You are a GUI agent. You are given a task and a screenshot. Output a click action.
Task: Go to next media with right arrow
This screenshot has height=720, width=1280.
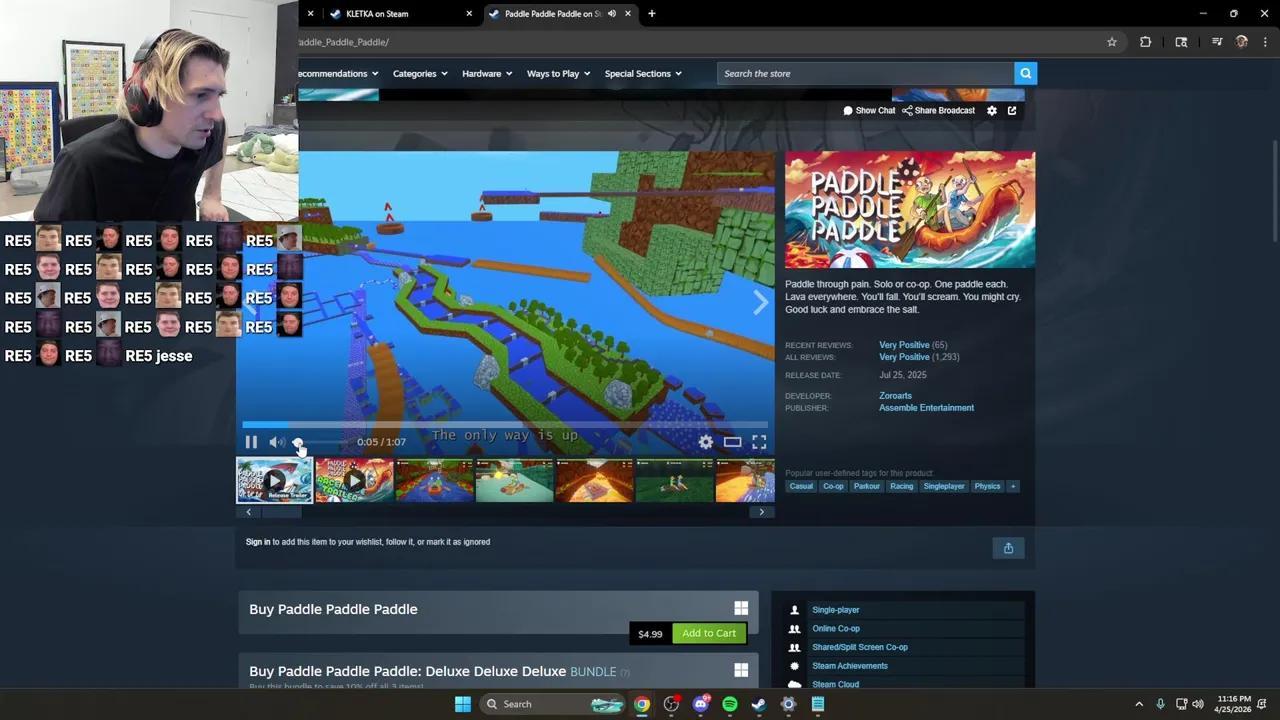(760, 302)
